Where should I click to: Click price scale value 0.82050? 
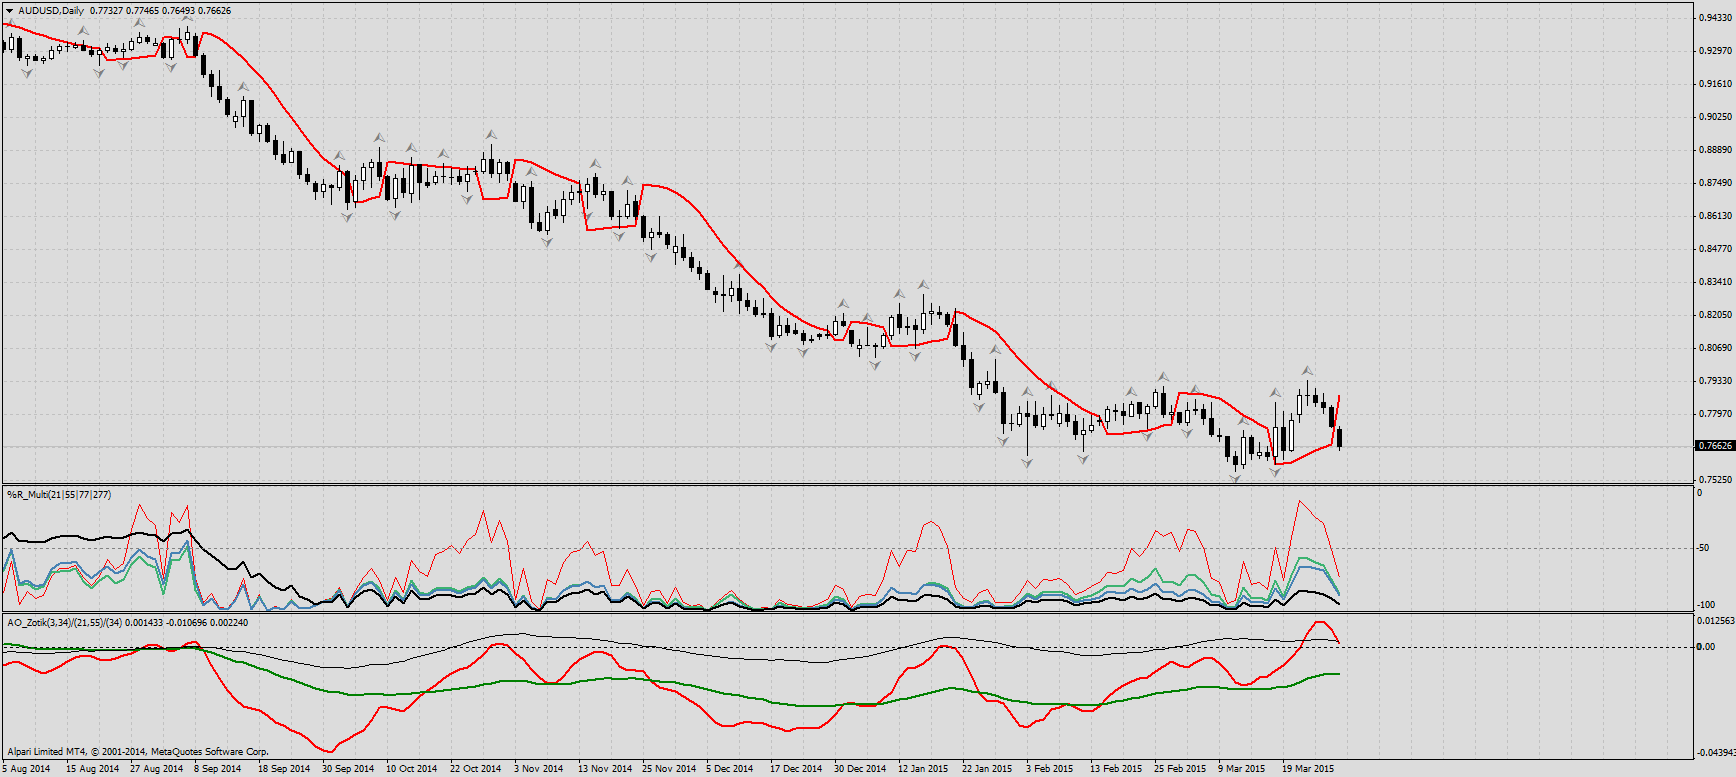pos(1715,315)
